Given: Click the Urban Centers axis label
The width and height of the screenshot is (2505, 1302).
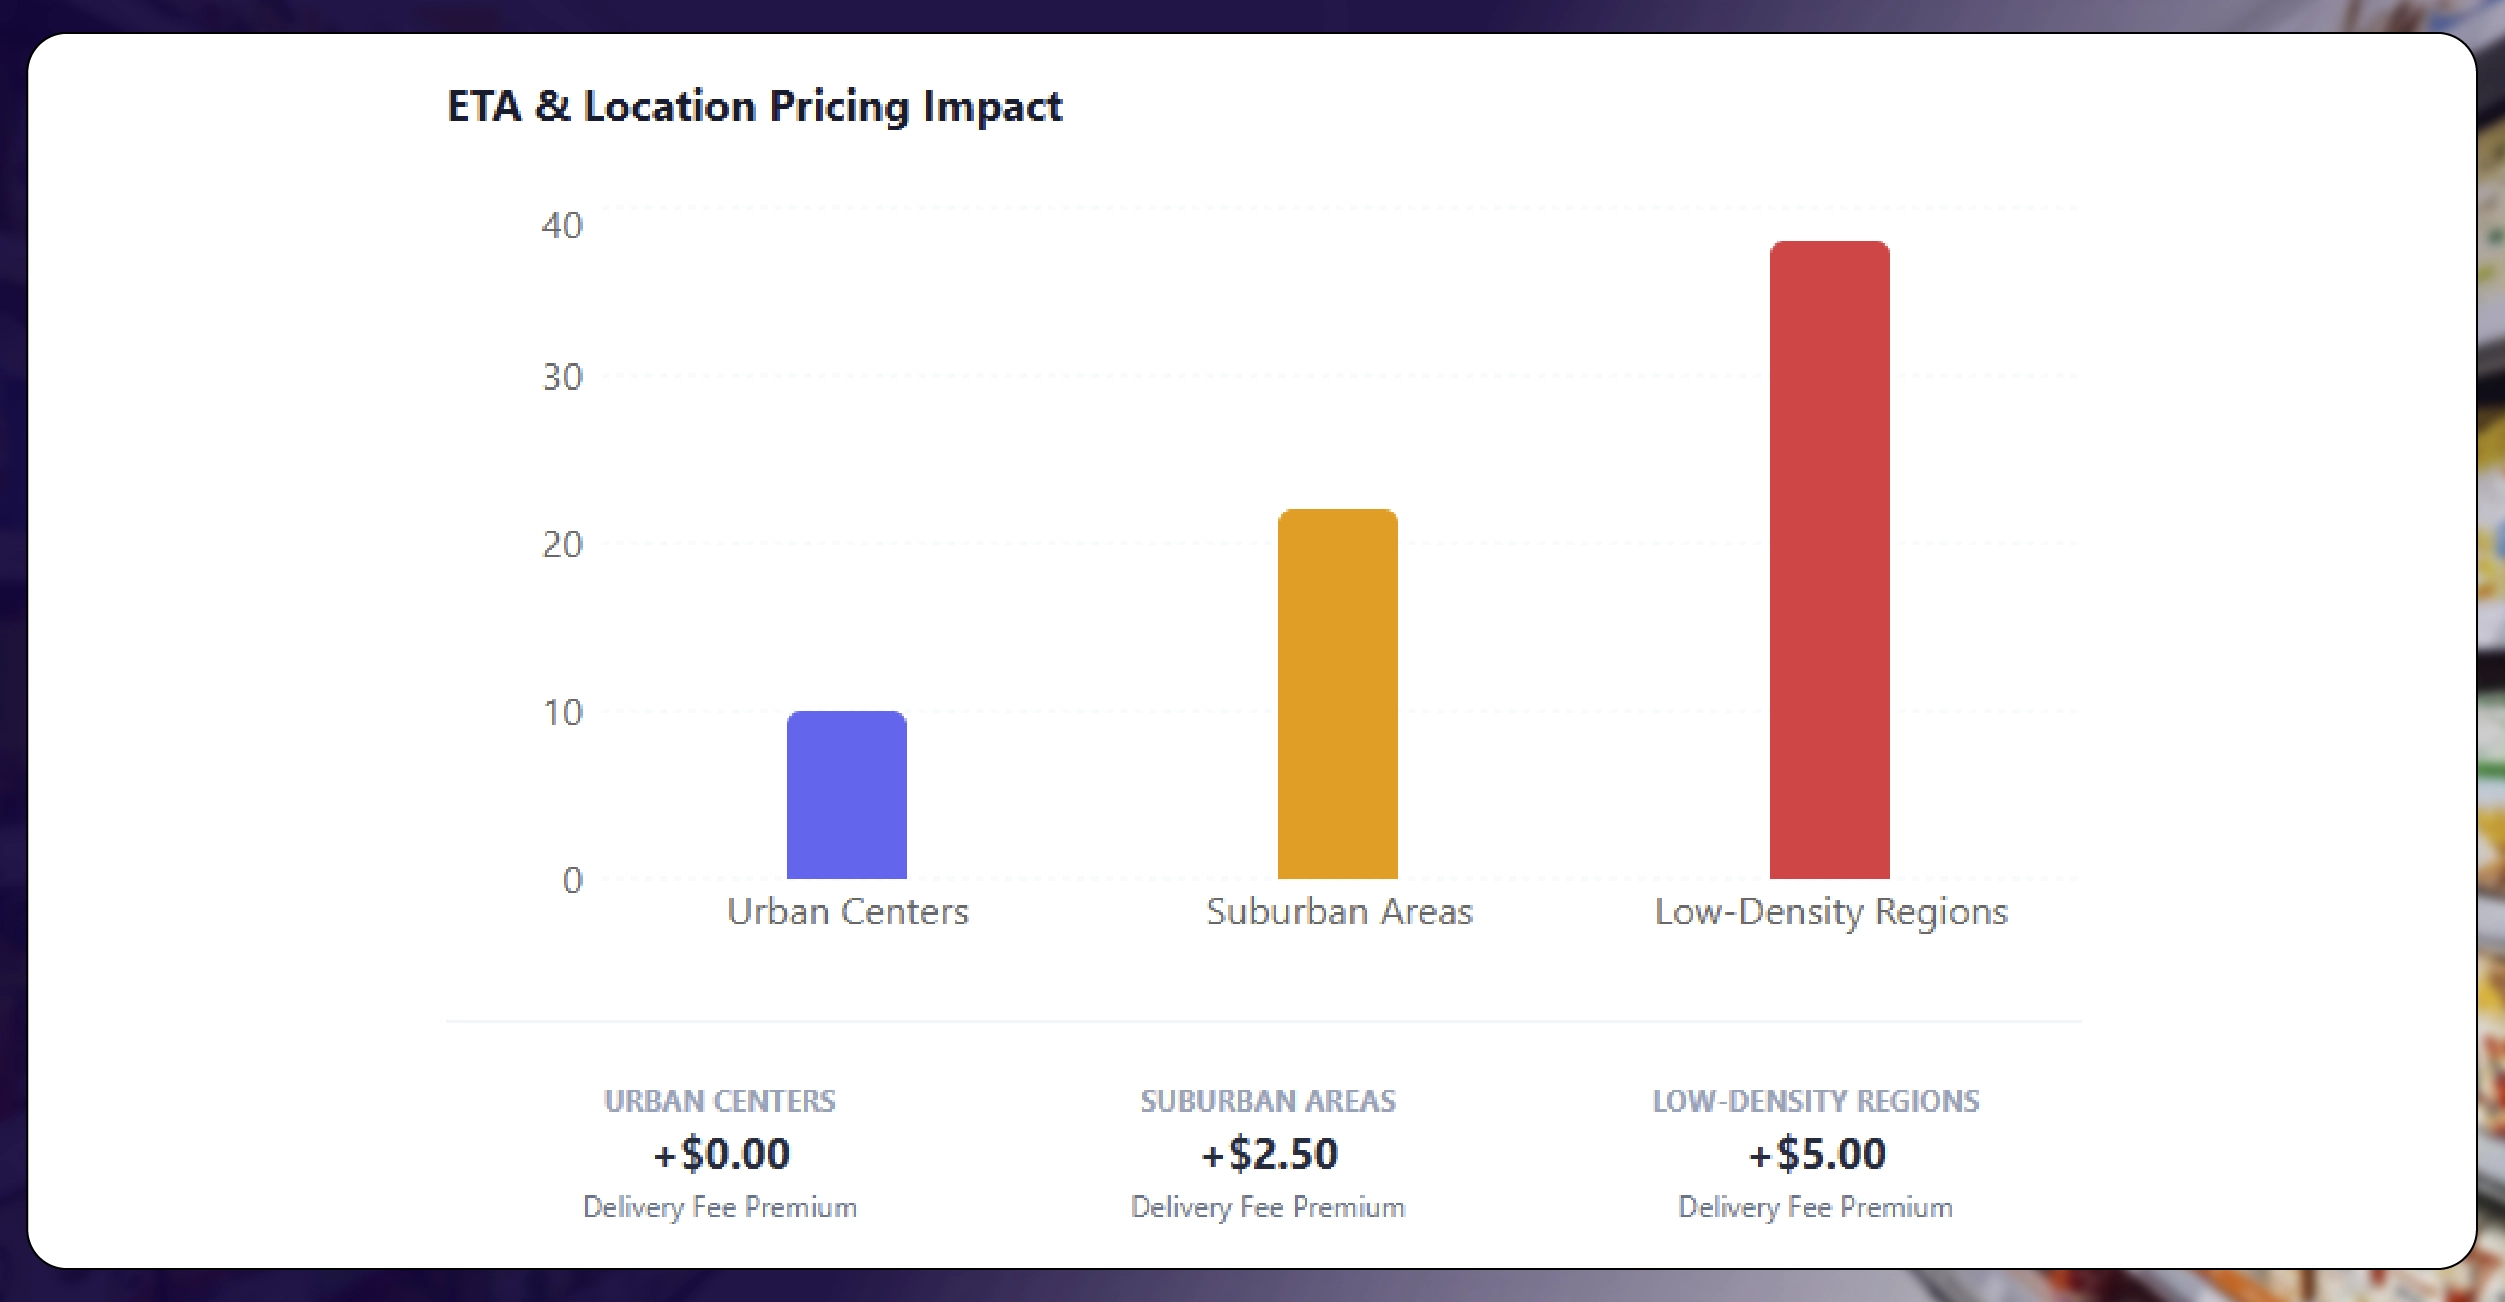Looking at the screenshot, I should pos(847,911).
